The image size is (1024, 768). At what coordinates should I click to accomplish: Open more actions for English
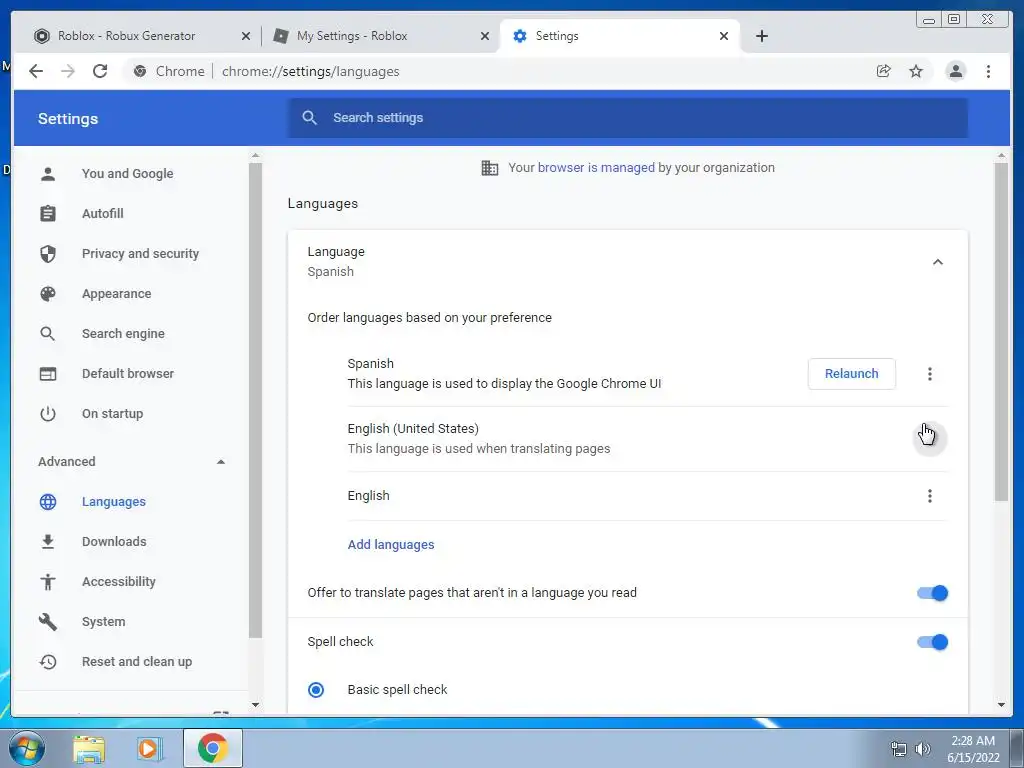929,496
